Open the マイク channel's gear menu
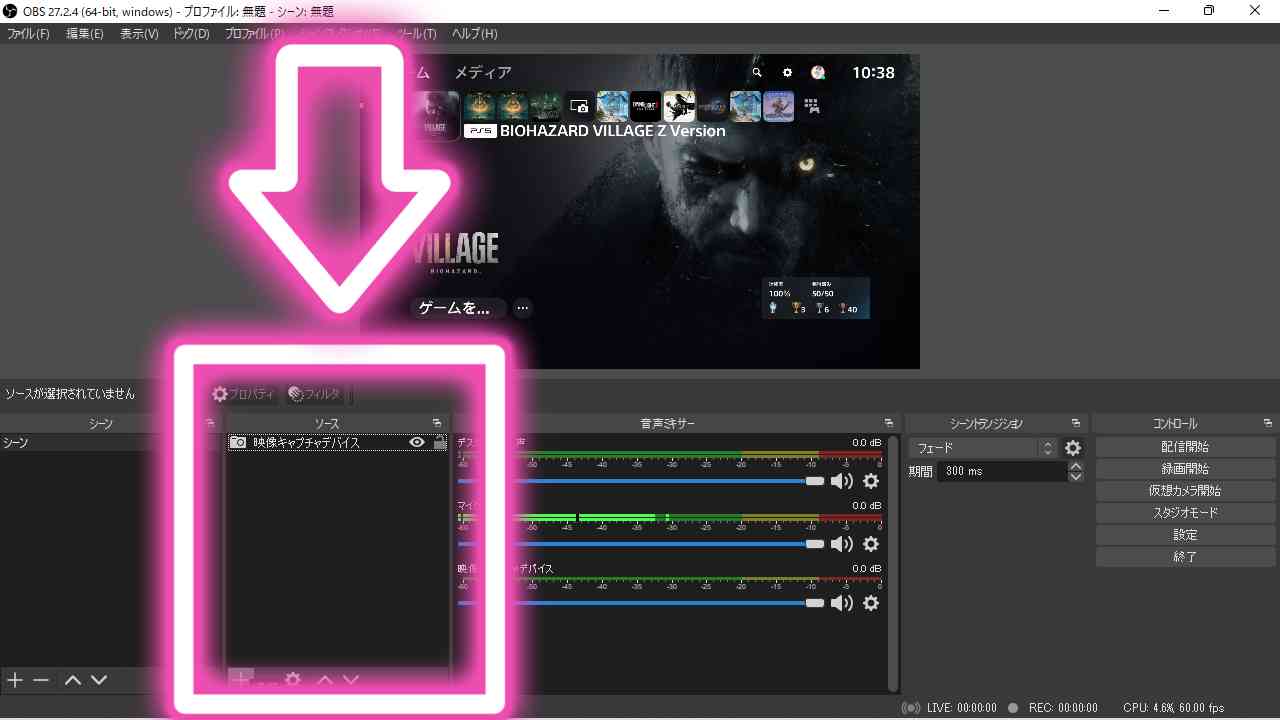This screenshot has height=720, width=1280. click(x=871, y=544)
